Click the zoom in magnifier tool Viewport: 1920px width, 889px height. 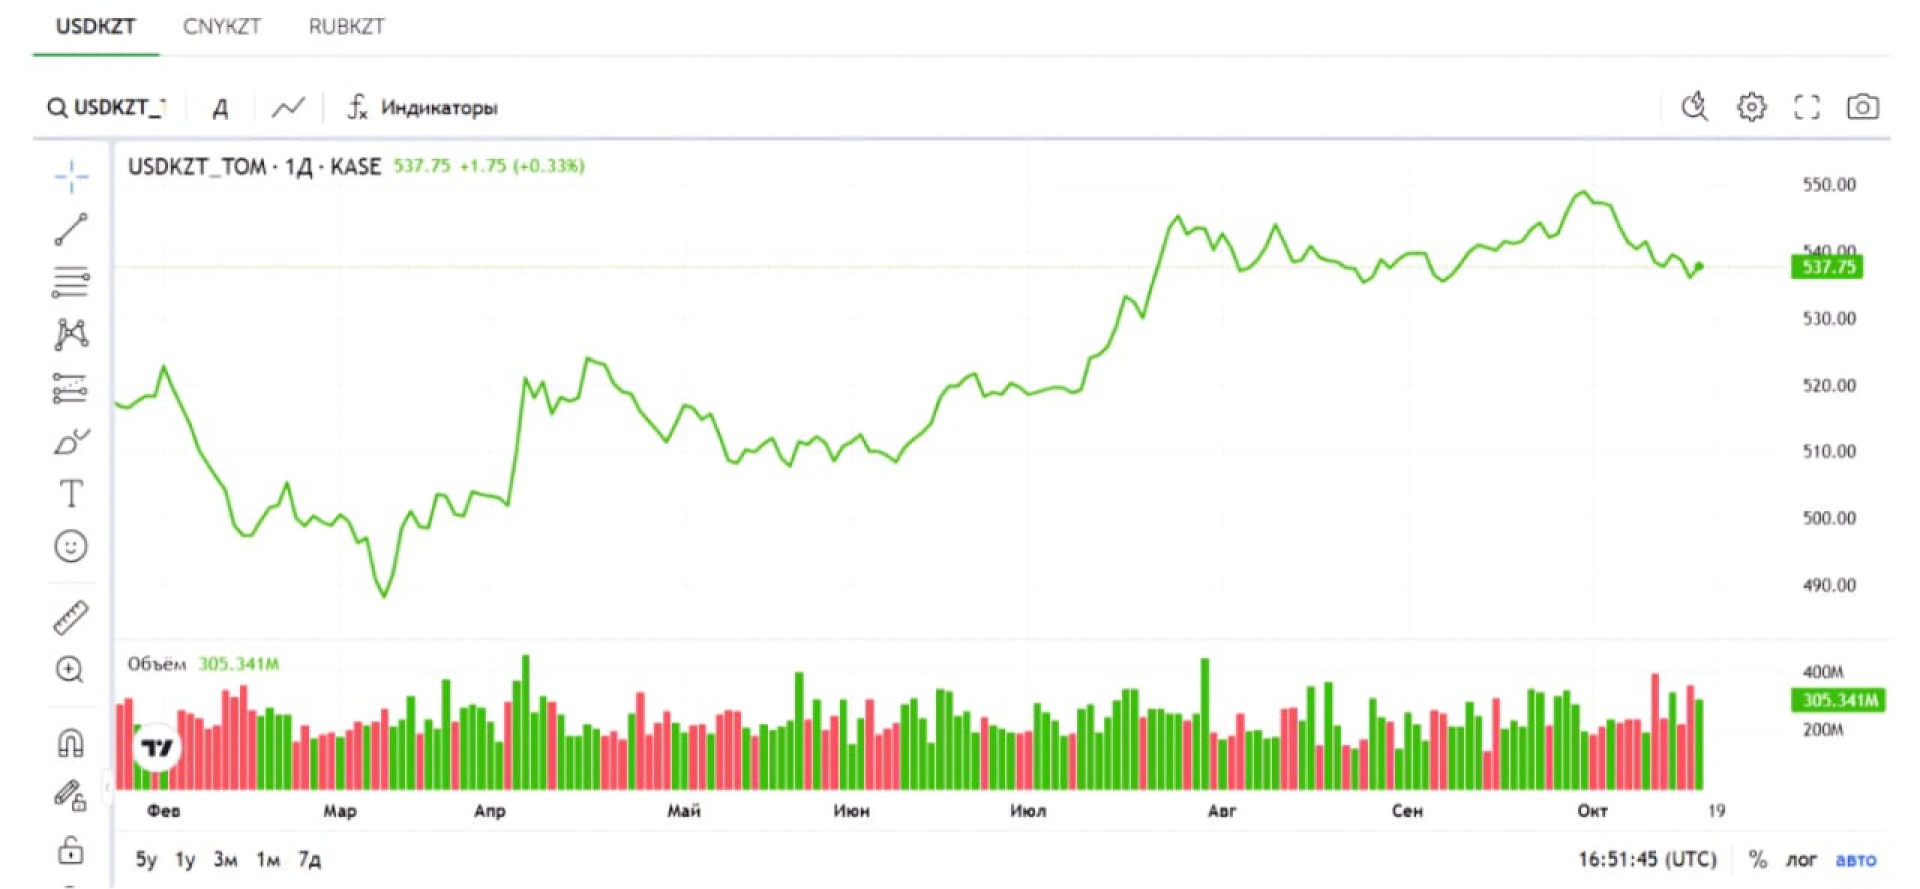(70, 669)
